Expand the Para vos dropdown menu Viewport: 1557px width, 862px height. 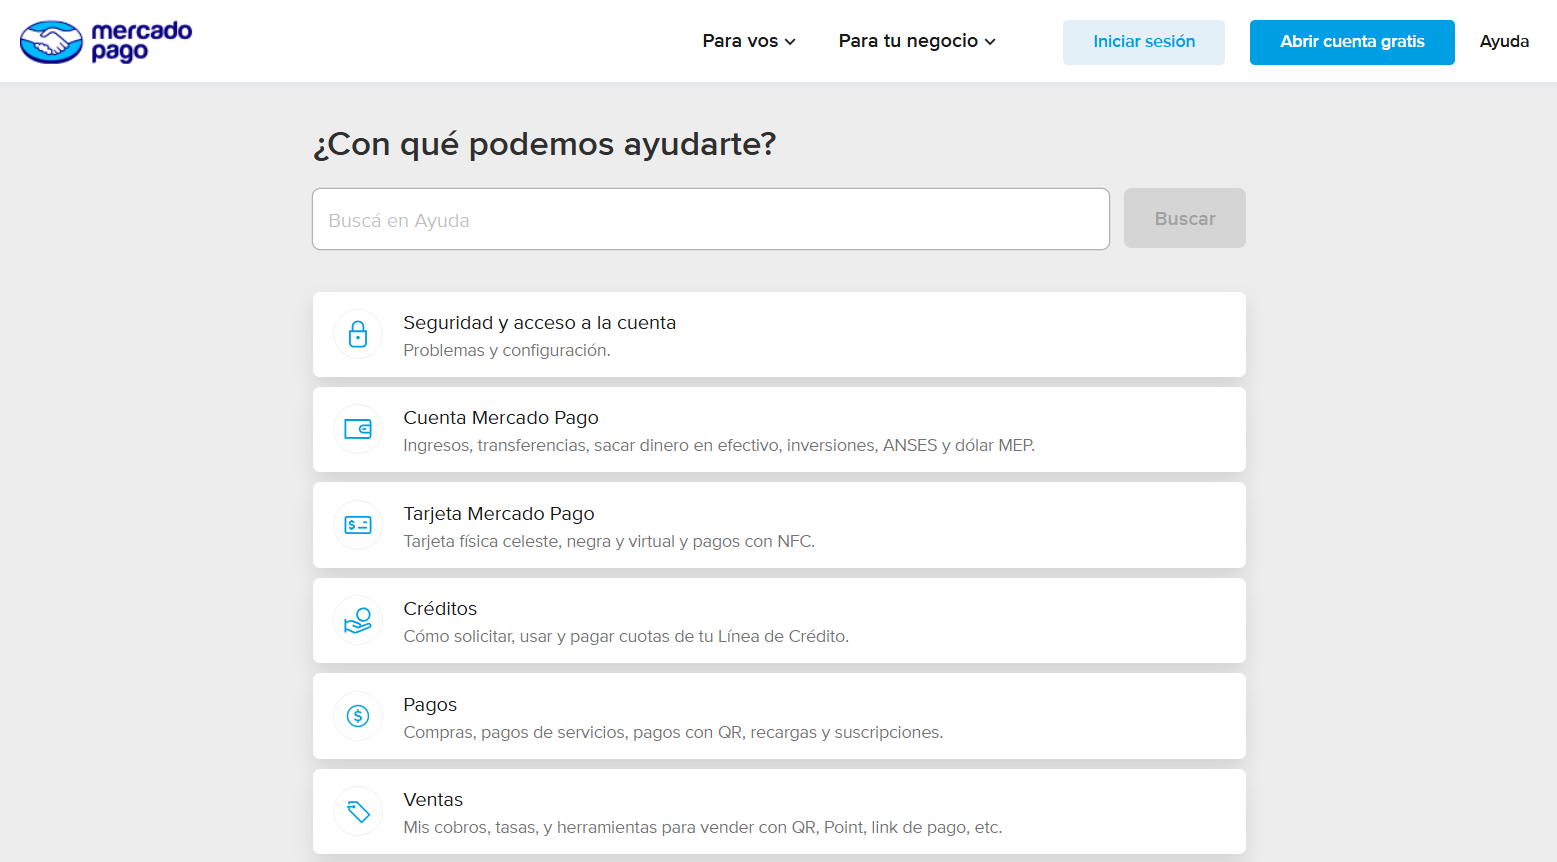click(x=749, y=41)
